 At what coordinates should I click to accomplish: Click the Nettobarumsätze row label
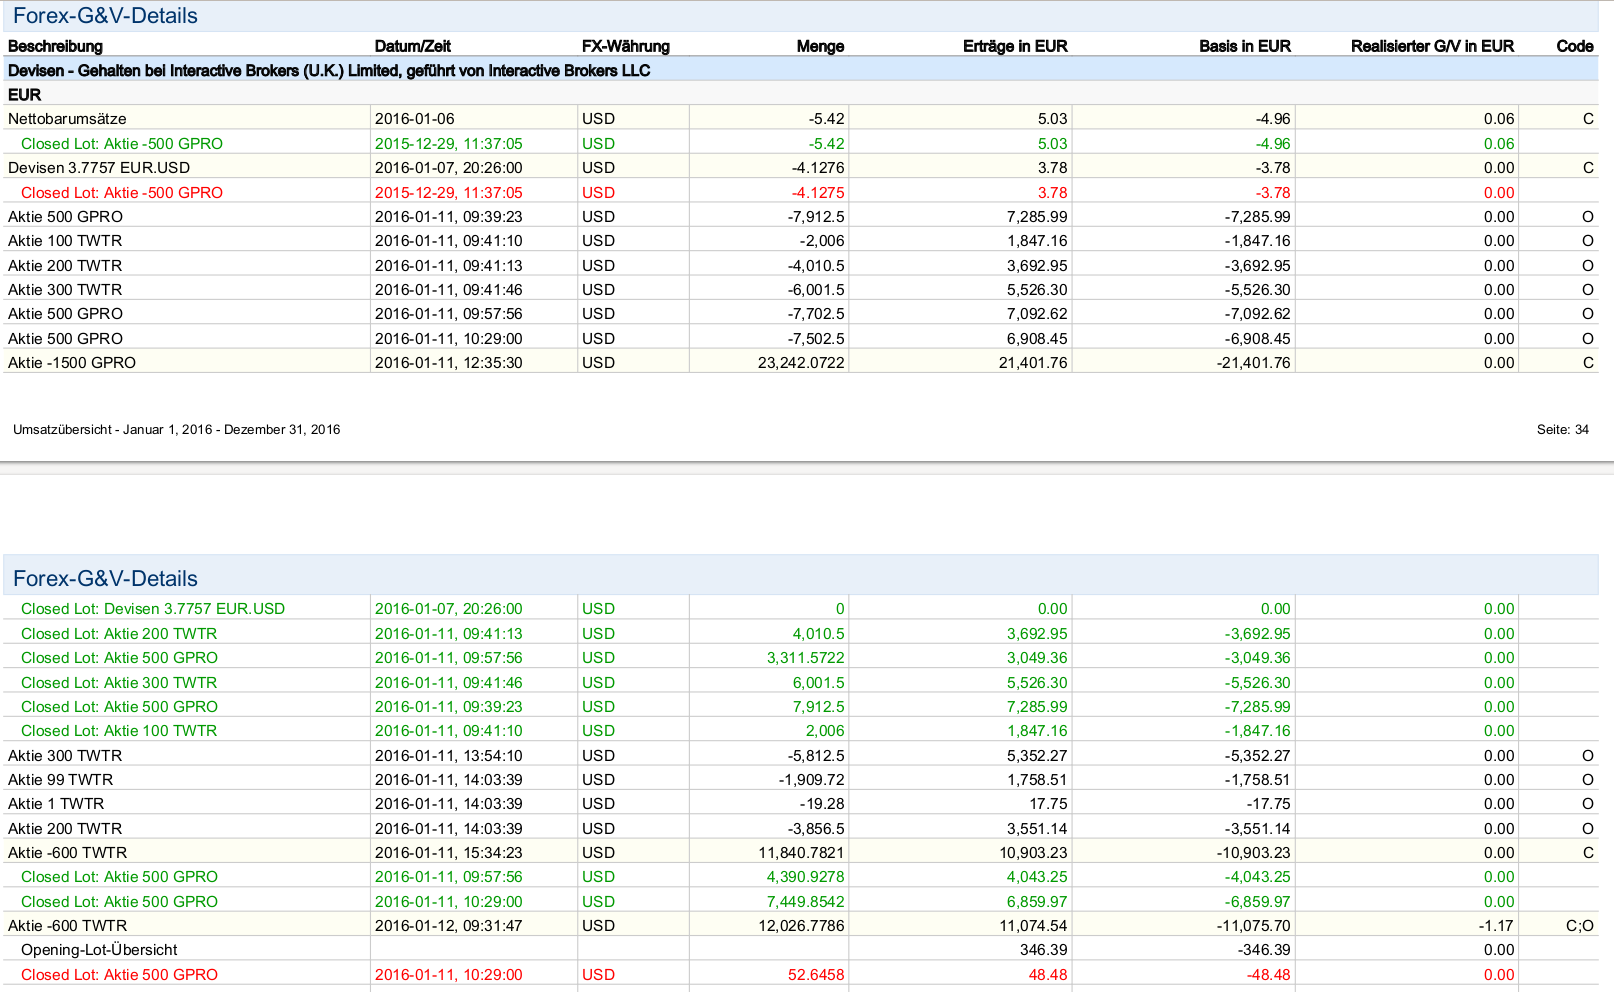67,119
